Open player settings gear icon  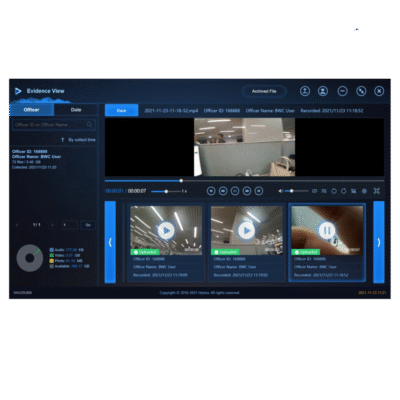click(x=364, y=191)
